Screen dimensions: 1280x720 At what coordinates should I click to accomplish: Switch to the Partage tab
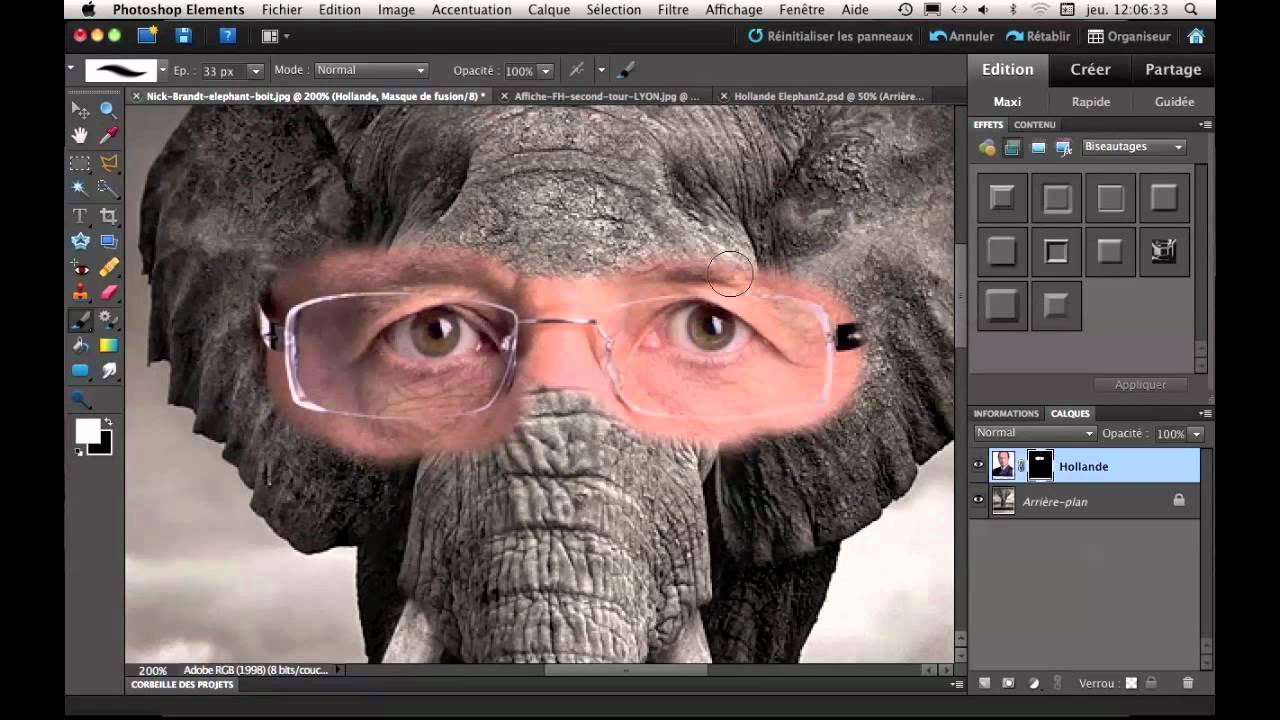tap(1173, 69)
